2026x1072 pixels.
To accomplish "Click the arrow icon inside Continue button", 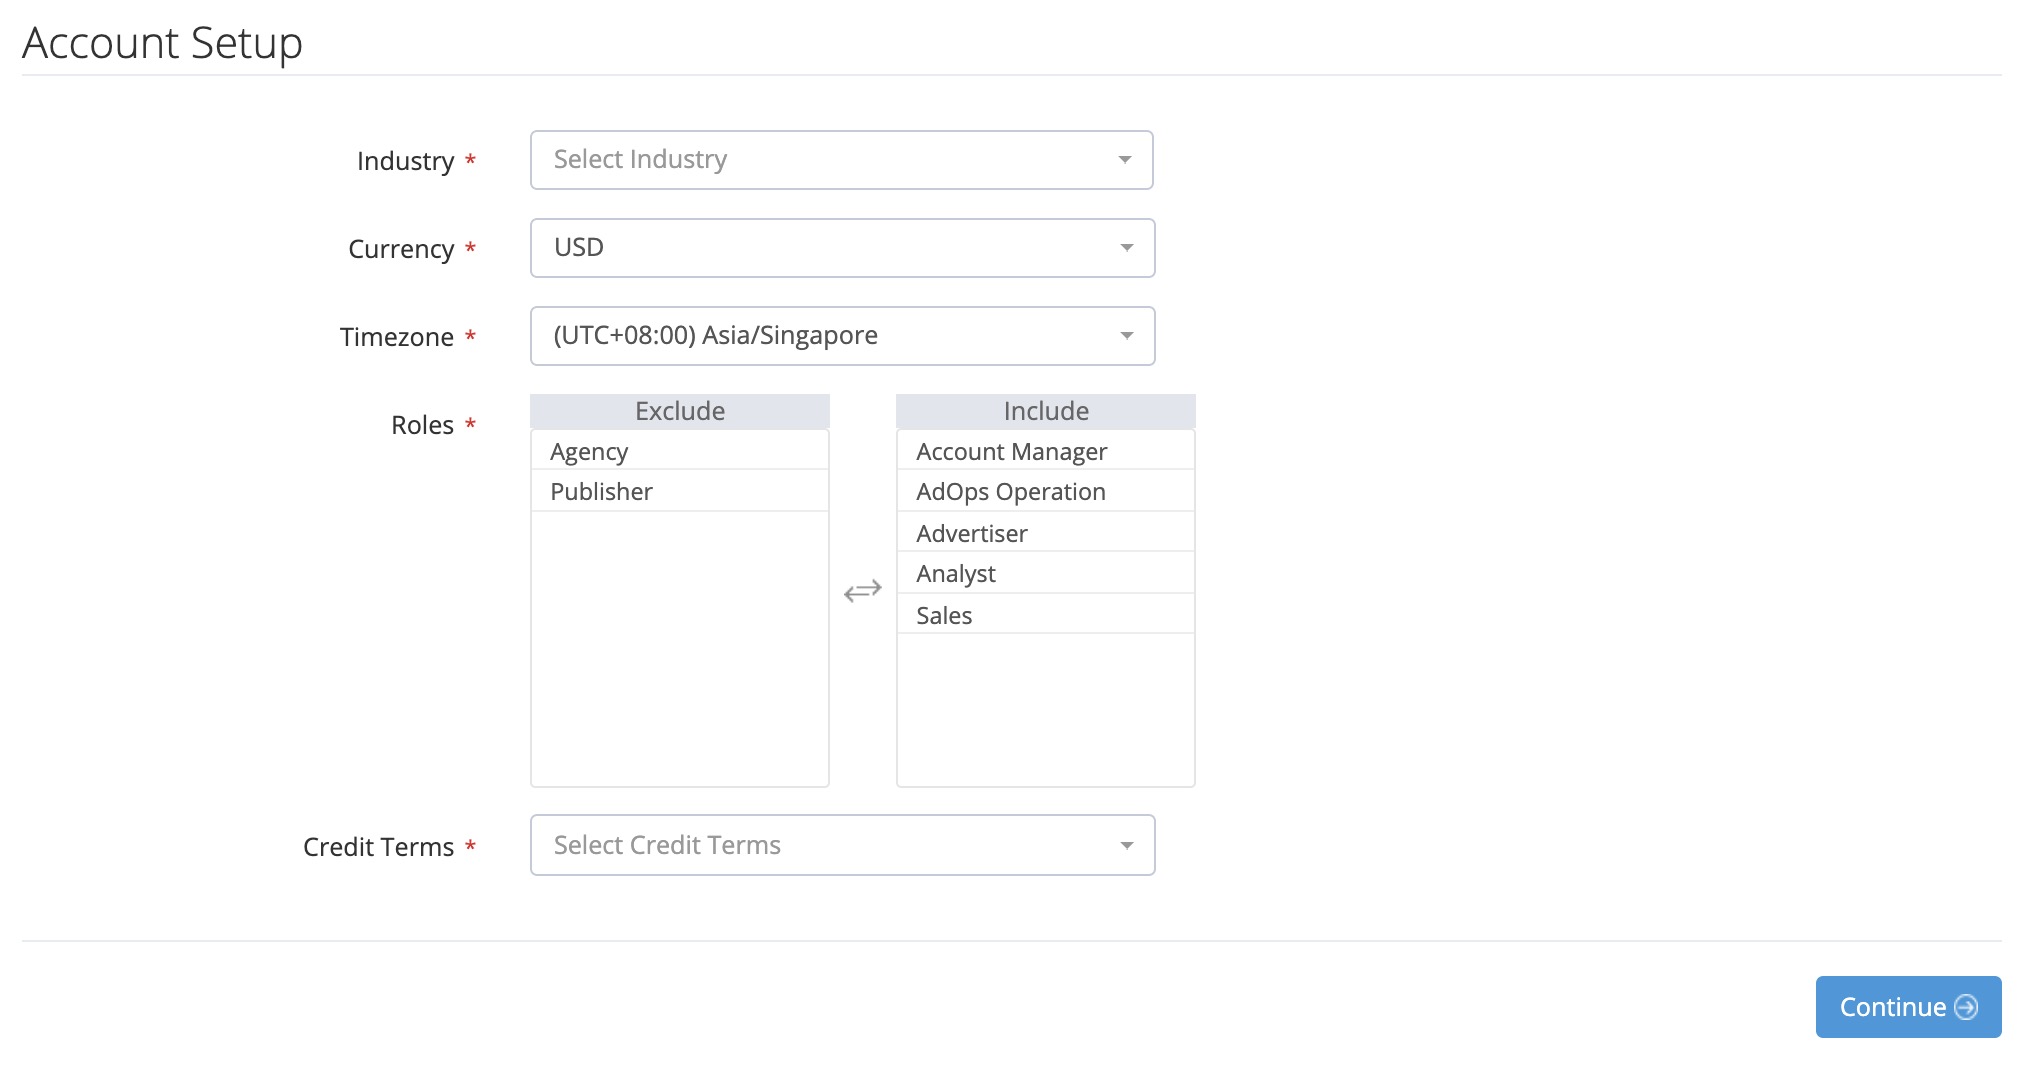I will 1966,1007.
